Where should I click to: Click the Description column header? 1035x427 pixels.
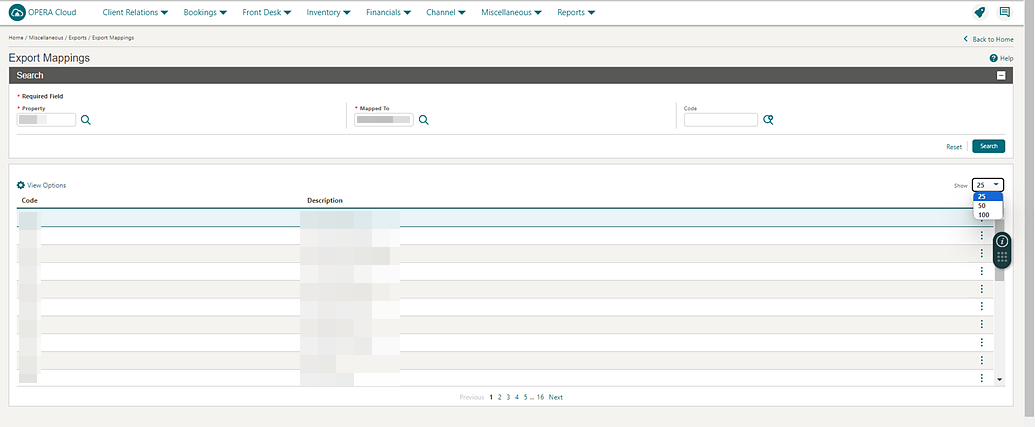(x=325, y=201)
